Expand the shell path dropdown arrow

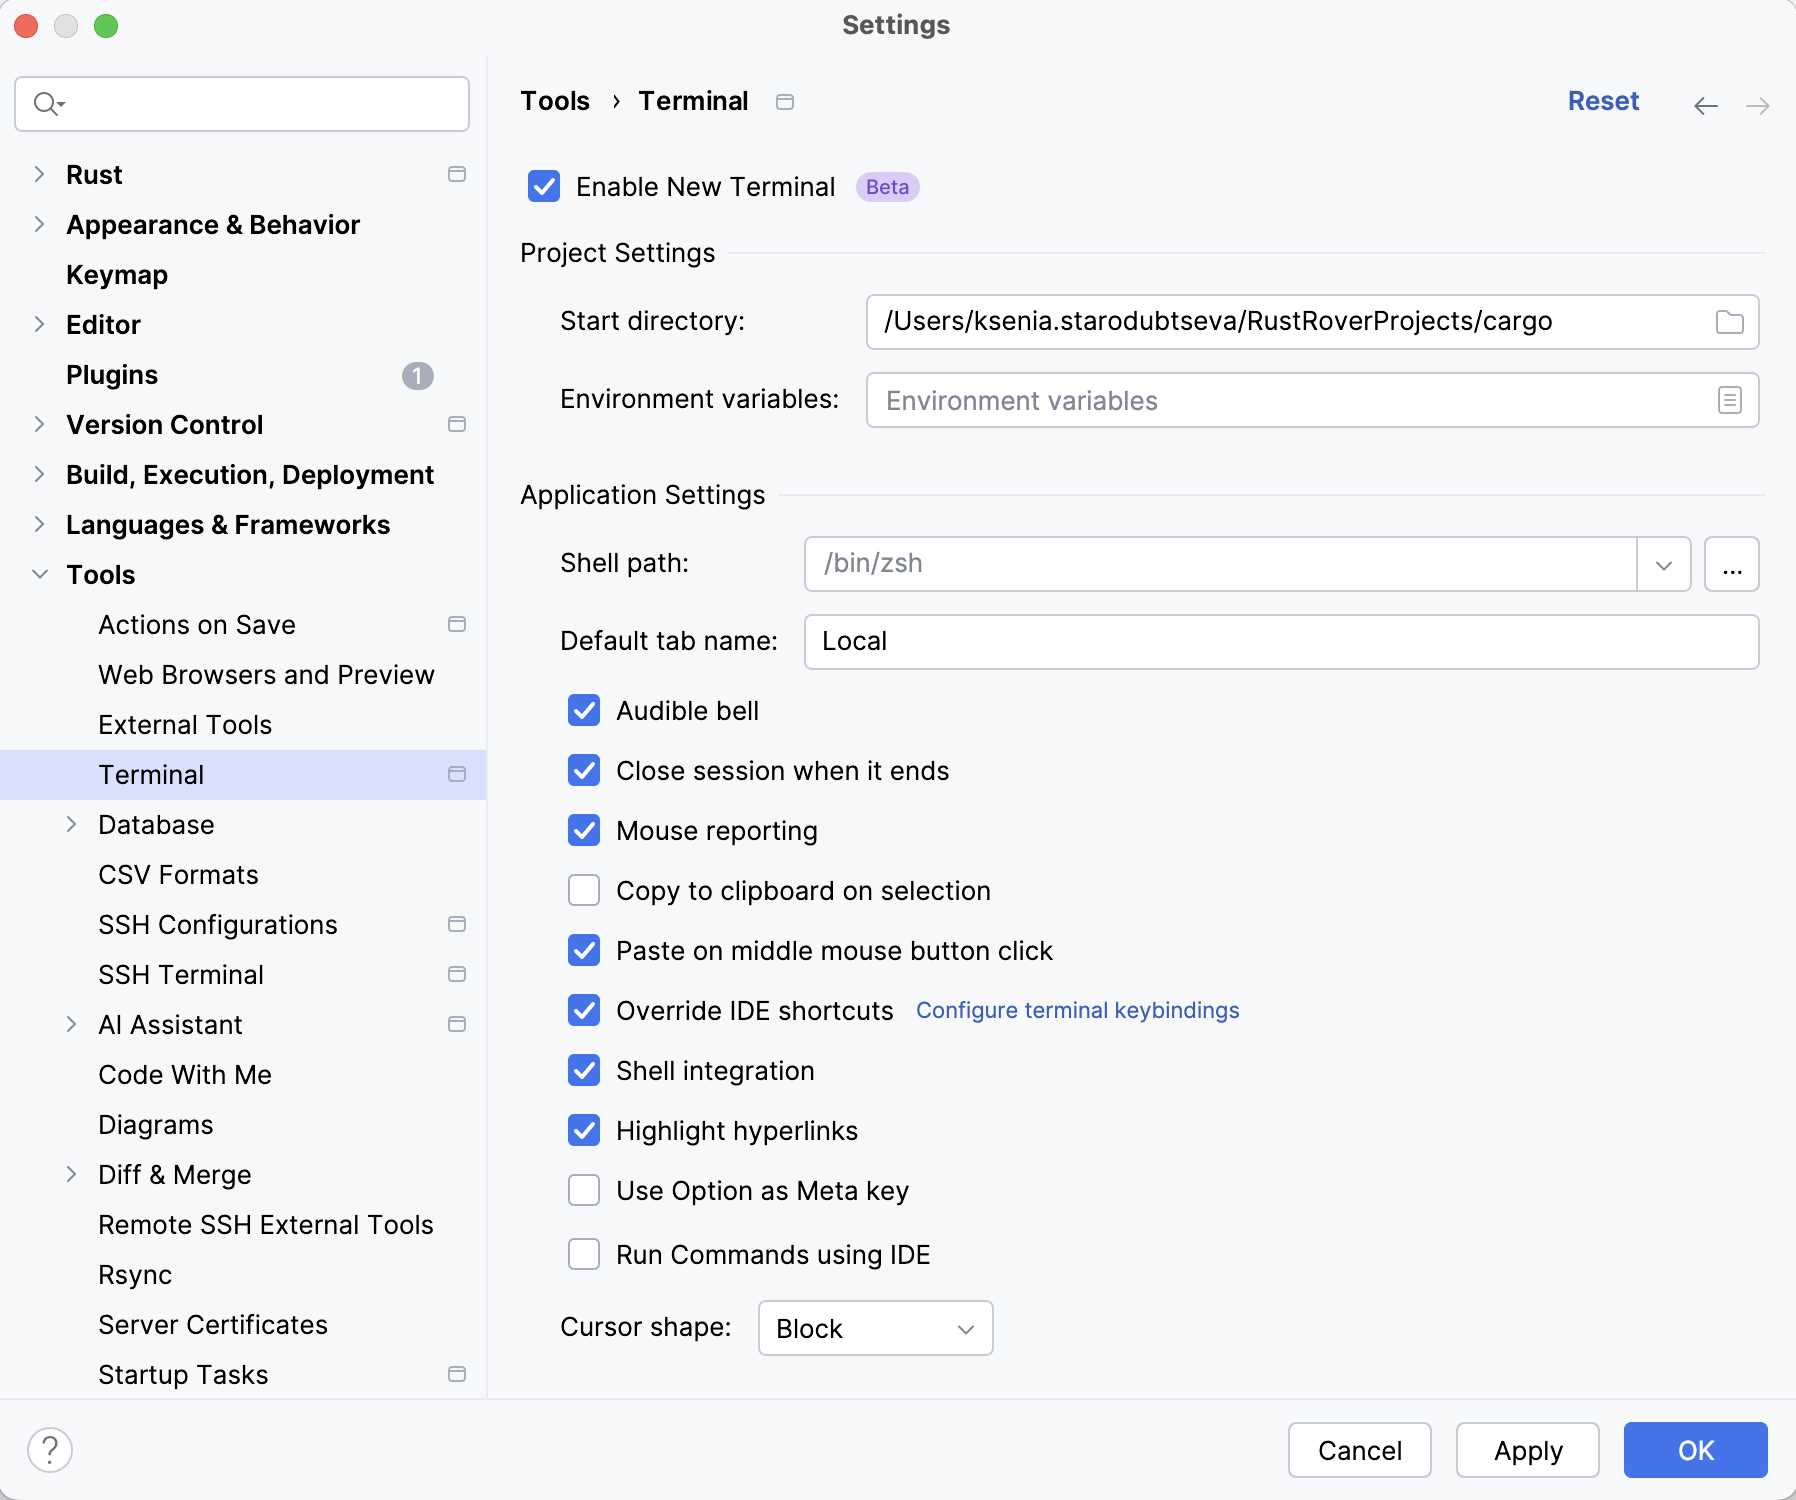(1663, 563)
